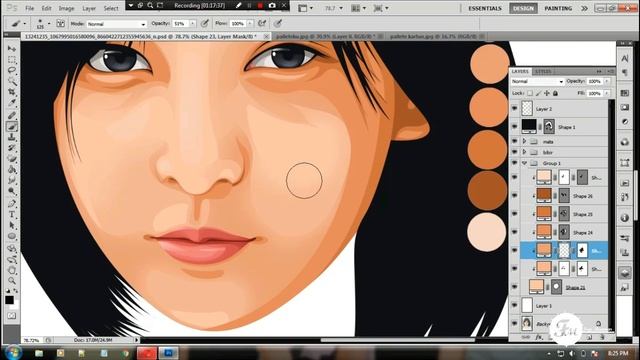Image resolution: width=640 pixels, height=360 pixels.
Task: Select the Move tool
Action: 12,49
